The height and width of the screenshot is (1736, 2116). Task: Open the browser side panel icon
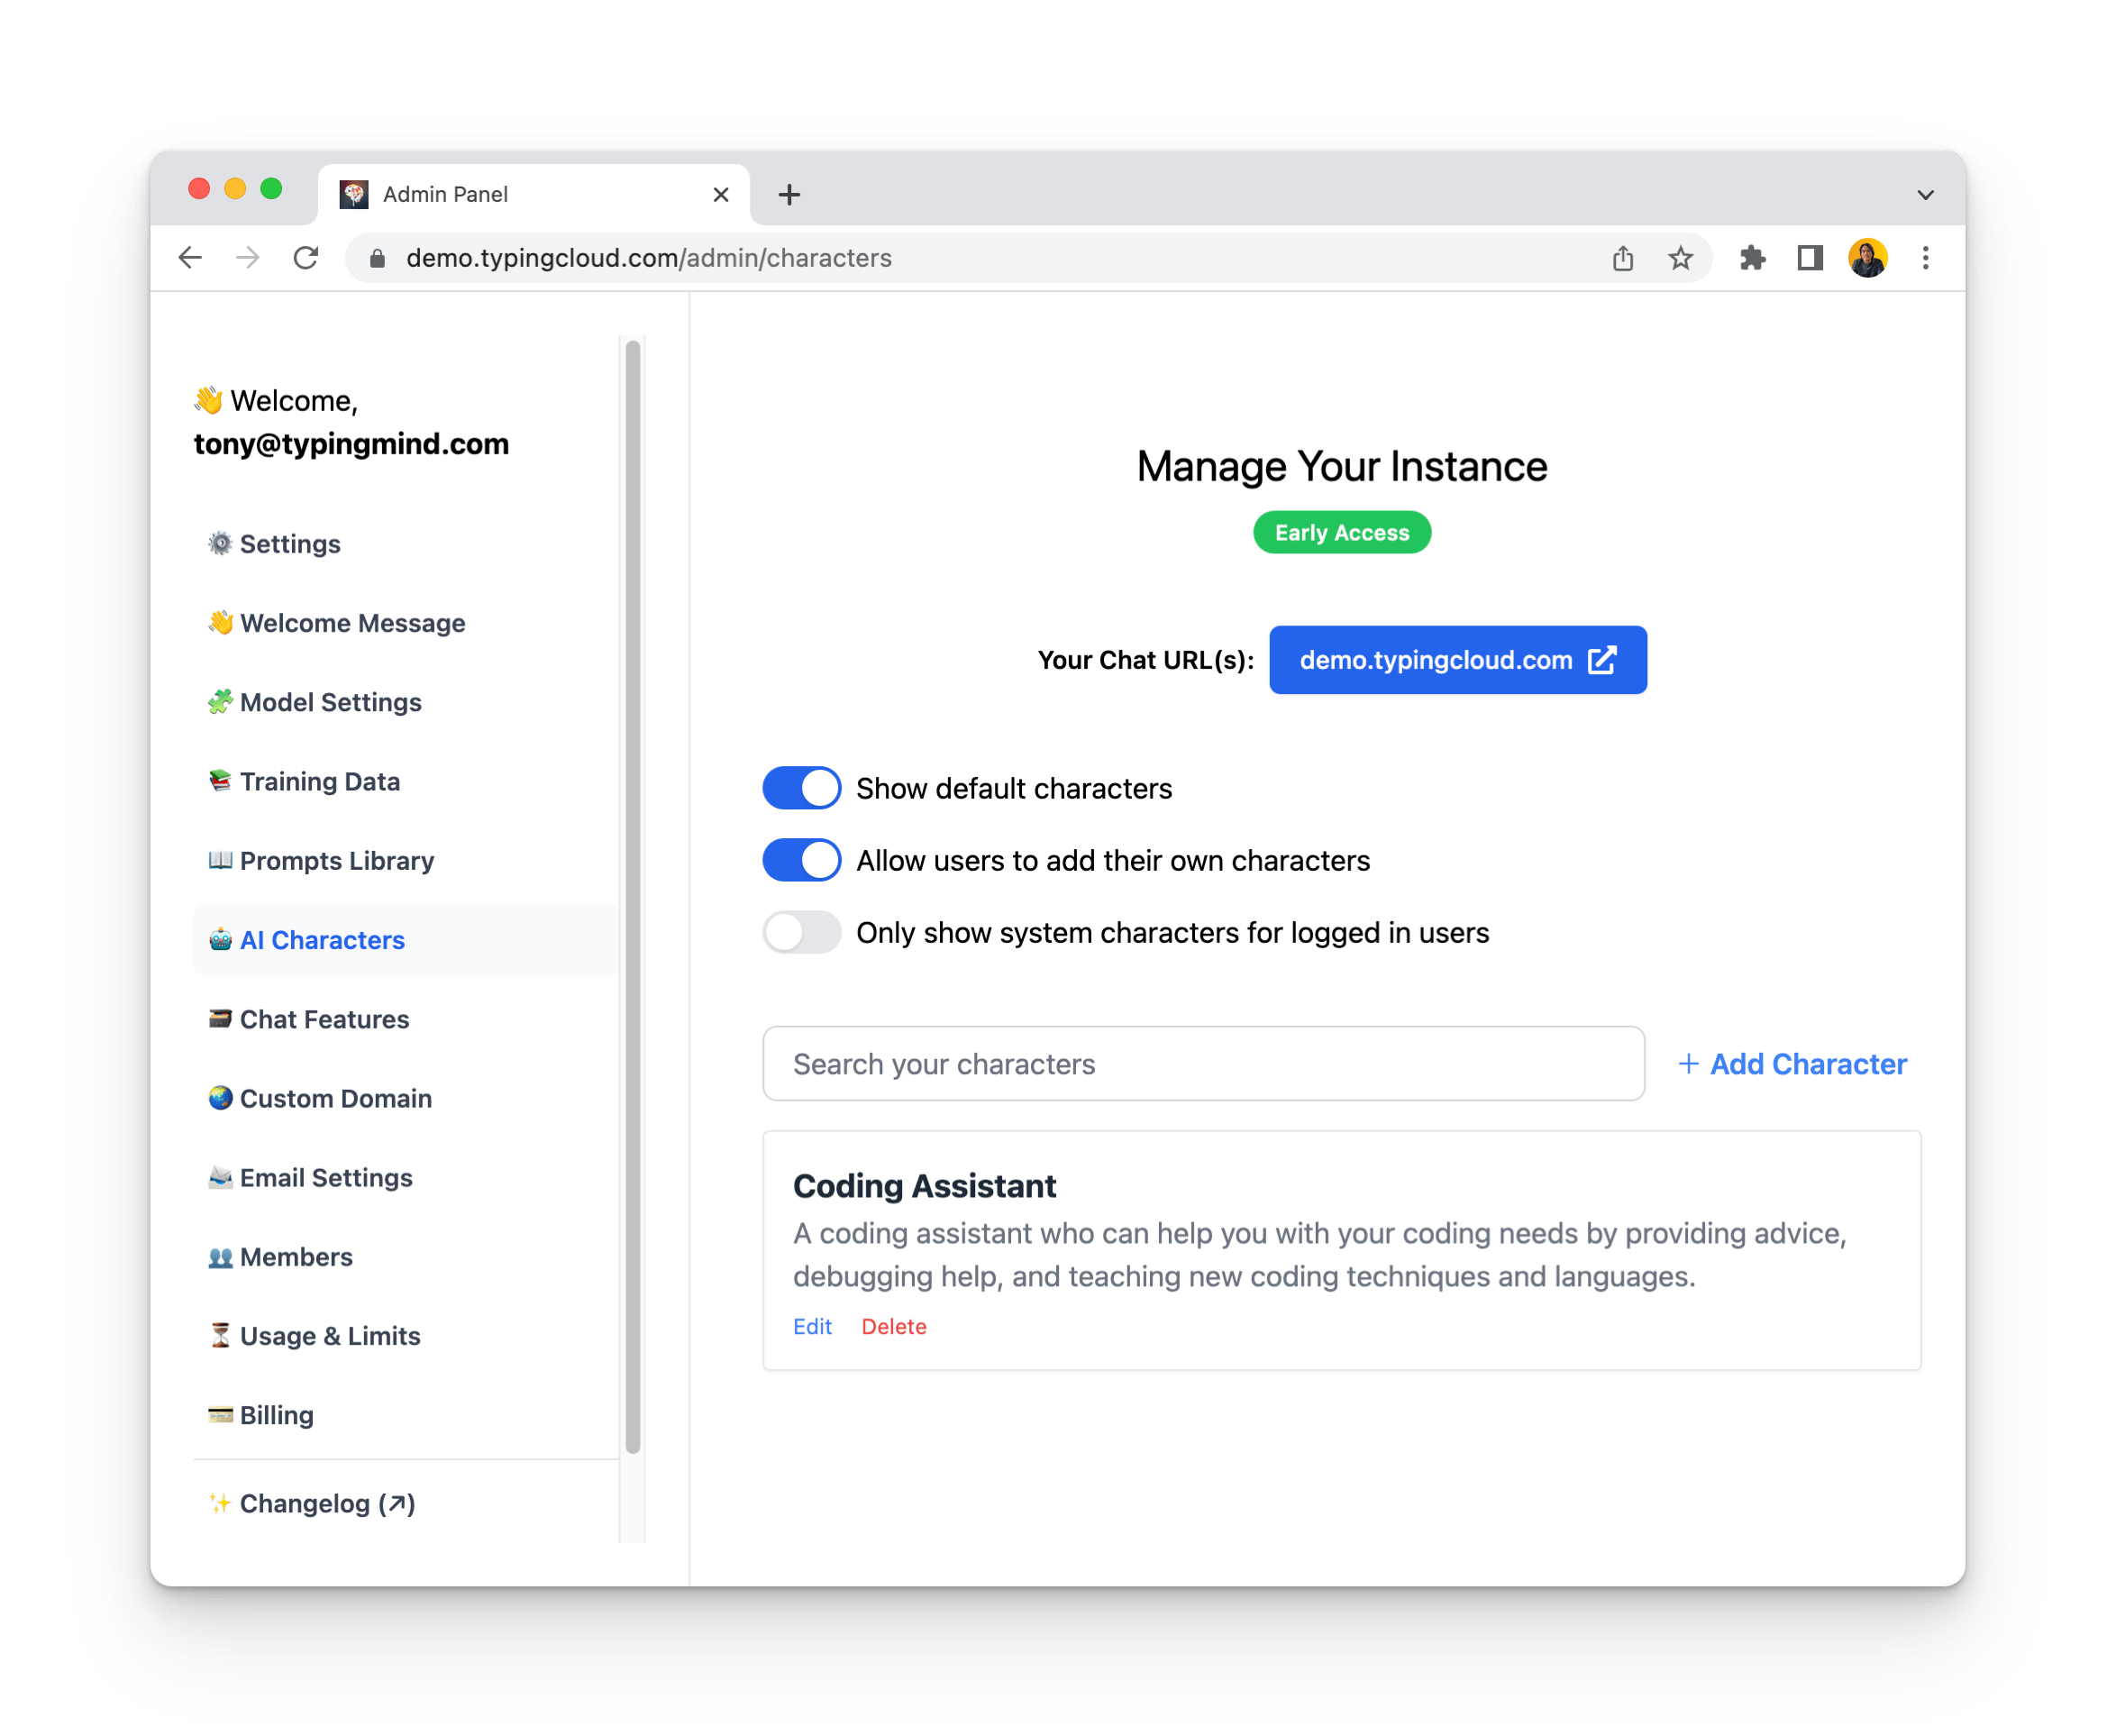point(1810,258)
